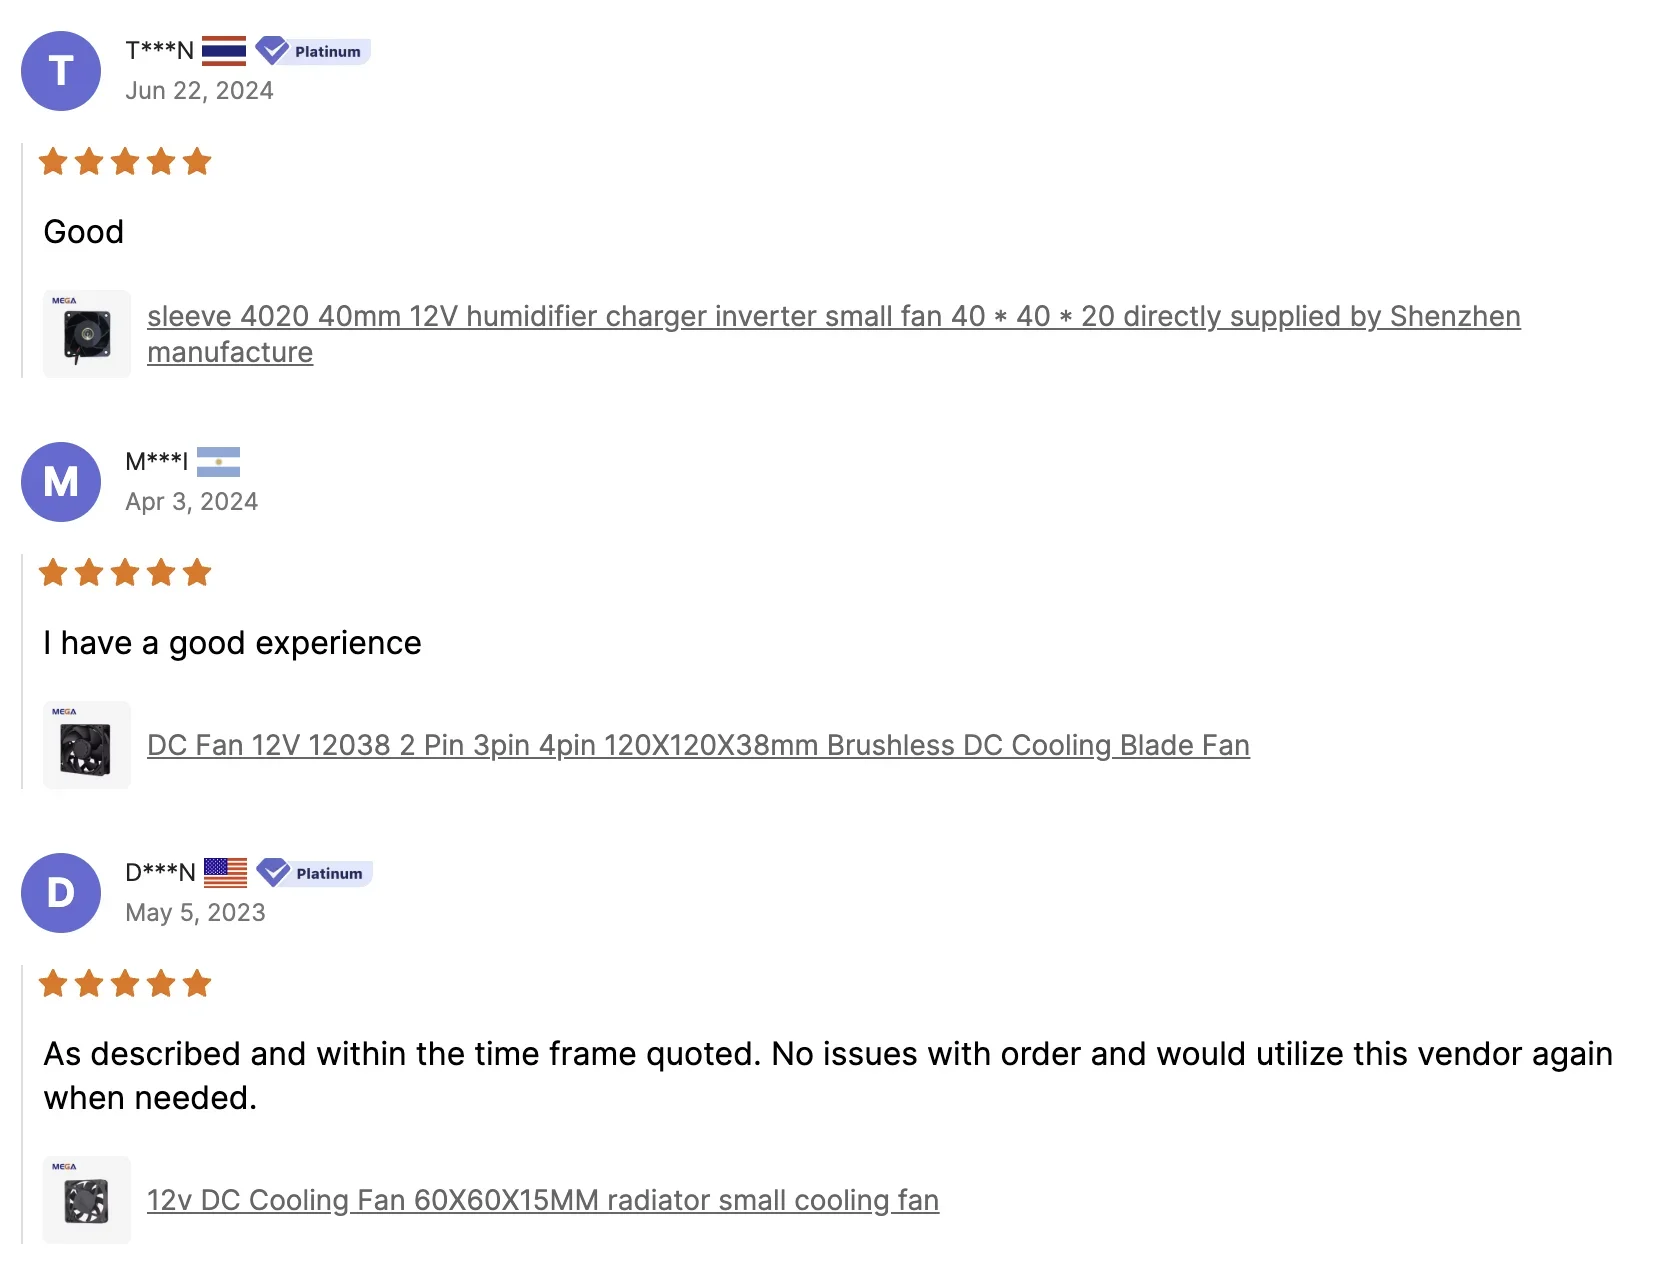This screenshot has width=1664, height=1272.
Task: Open the 12038 cooling blade fan thumbnail
Action: click(87, 745)
